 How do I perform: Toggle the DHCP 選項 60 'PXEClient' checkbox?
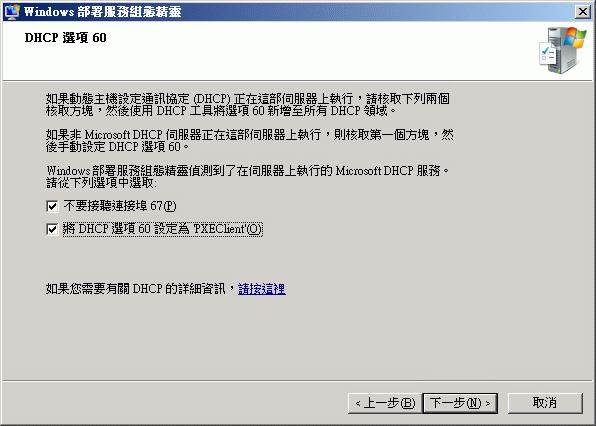52,229
